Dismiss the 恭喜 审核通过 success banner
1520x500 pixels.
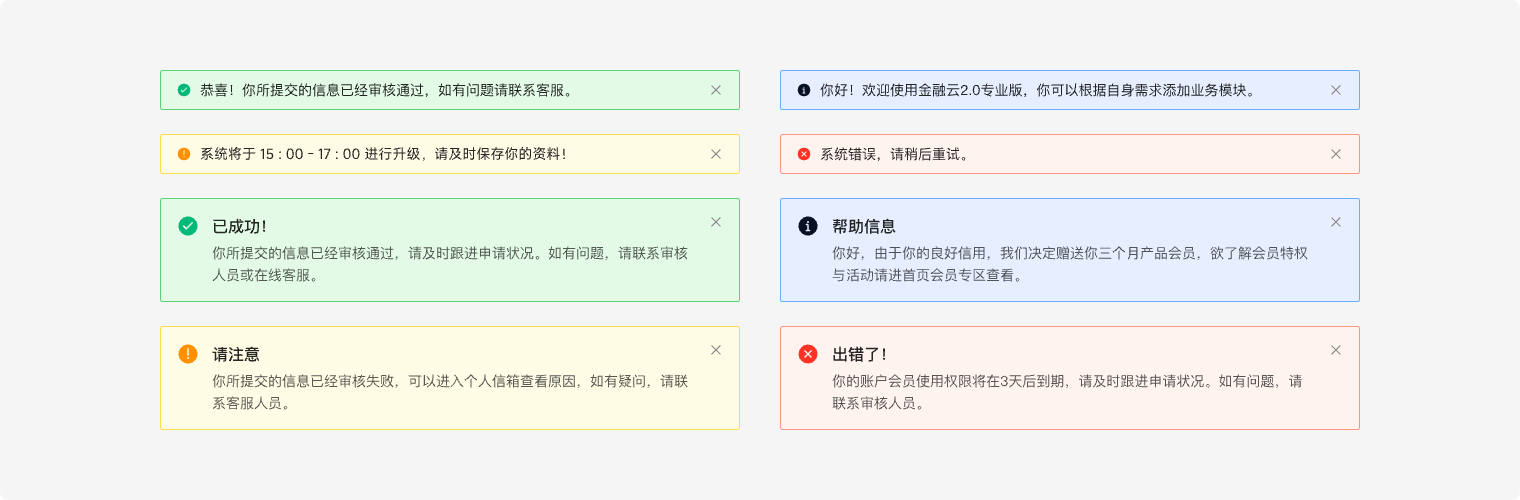[x=716, y=90]
